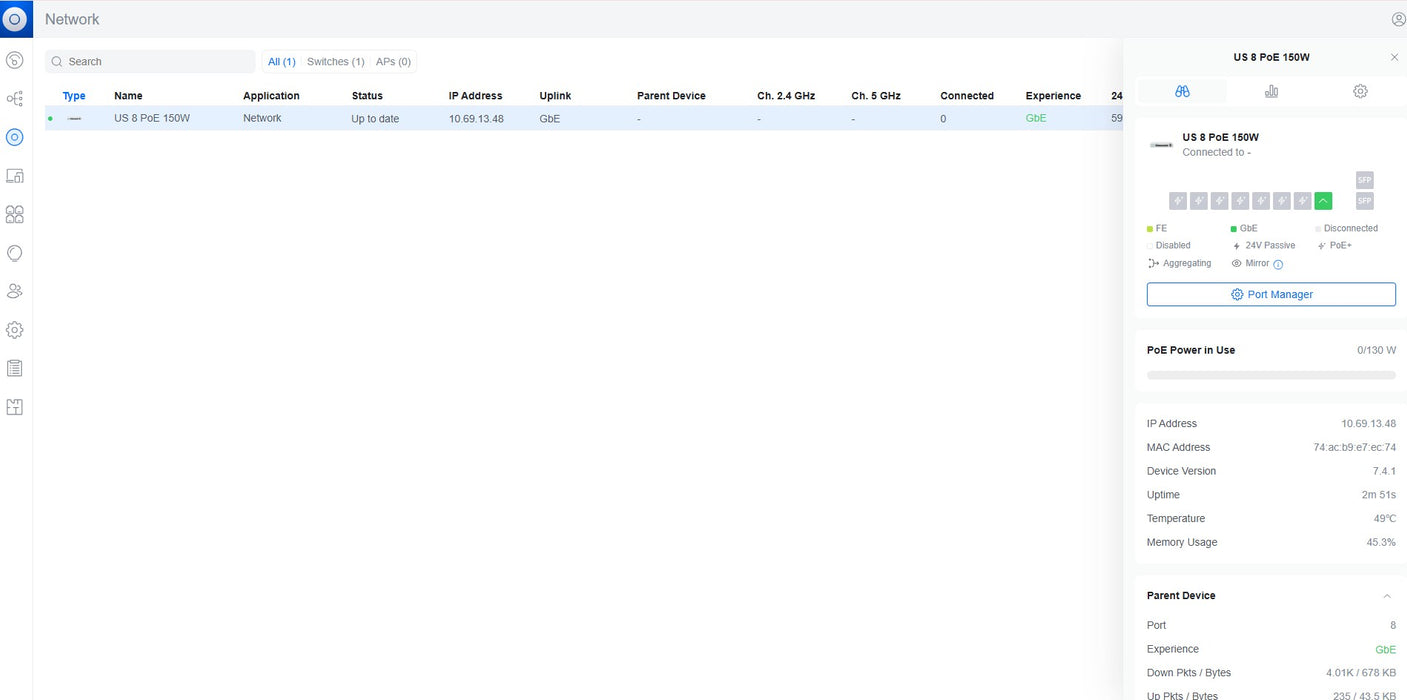Sort table by Ch. 2.4 GHz column header
The width and height of the screenshot is (1407, 700).
point(786,96)
